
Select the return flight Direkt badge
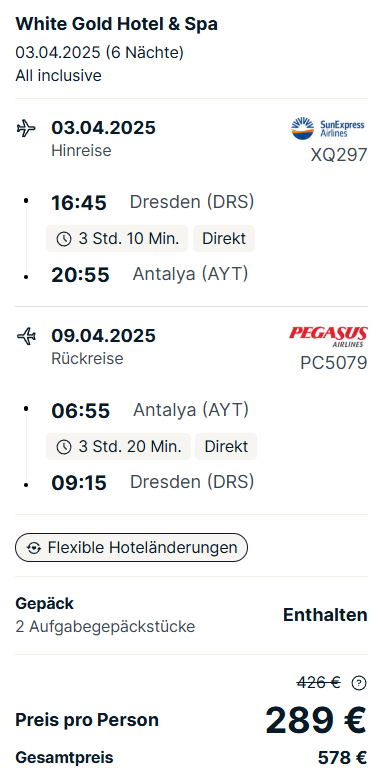226,447
